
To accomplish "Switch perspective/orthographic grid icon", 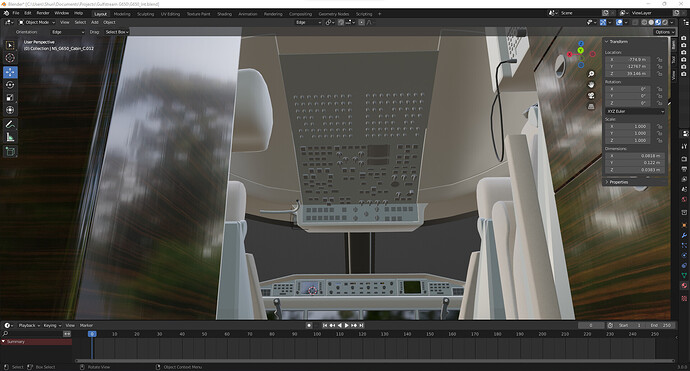I will [x=591, y=107].
